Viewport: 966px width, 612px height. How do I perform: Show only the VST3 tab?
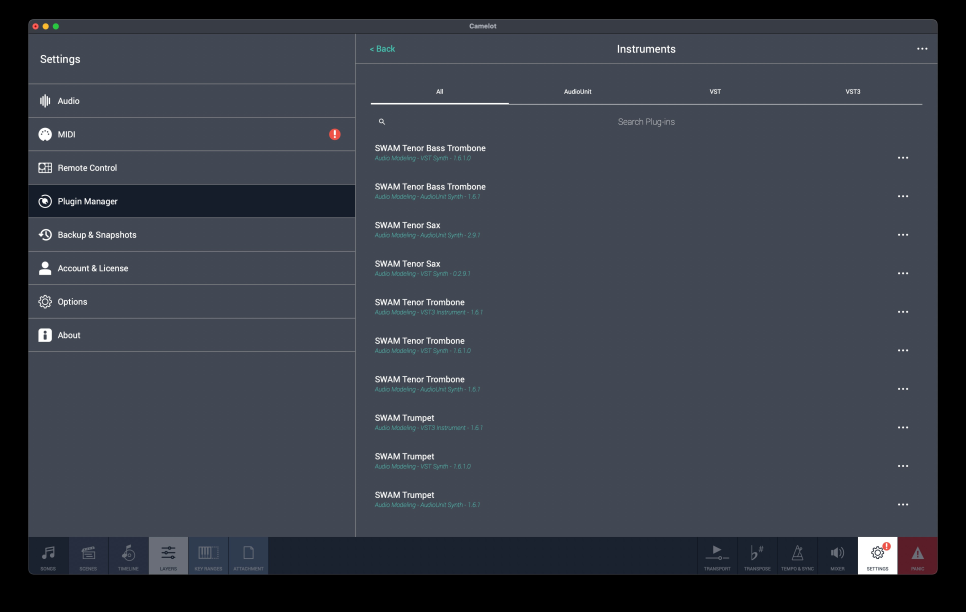(853, 92)
